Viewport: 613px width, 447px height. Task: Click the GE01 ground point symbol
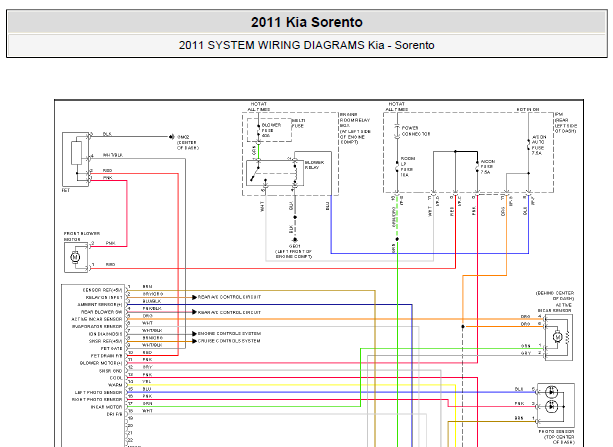295,240
